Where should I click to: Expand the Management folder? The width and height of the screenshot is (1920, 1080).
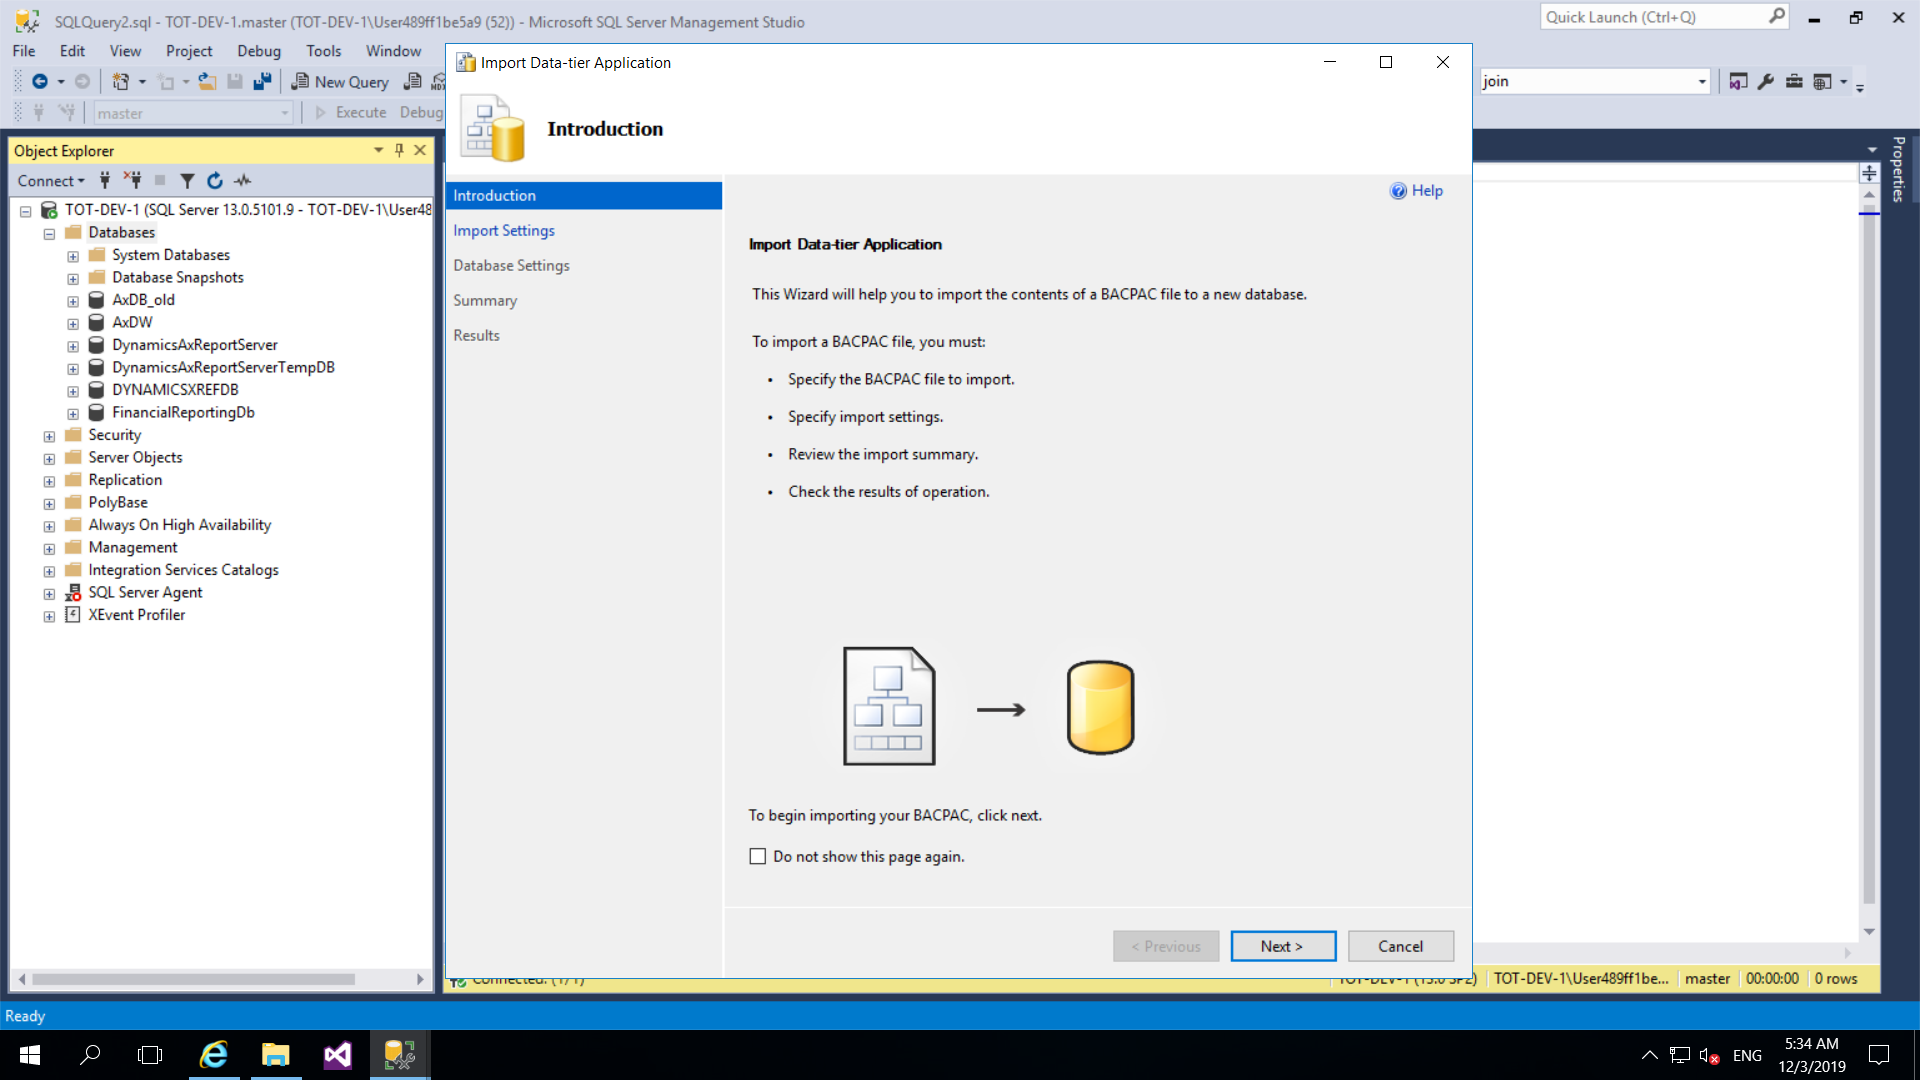tap(49, 549)
